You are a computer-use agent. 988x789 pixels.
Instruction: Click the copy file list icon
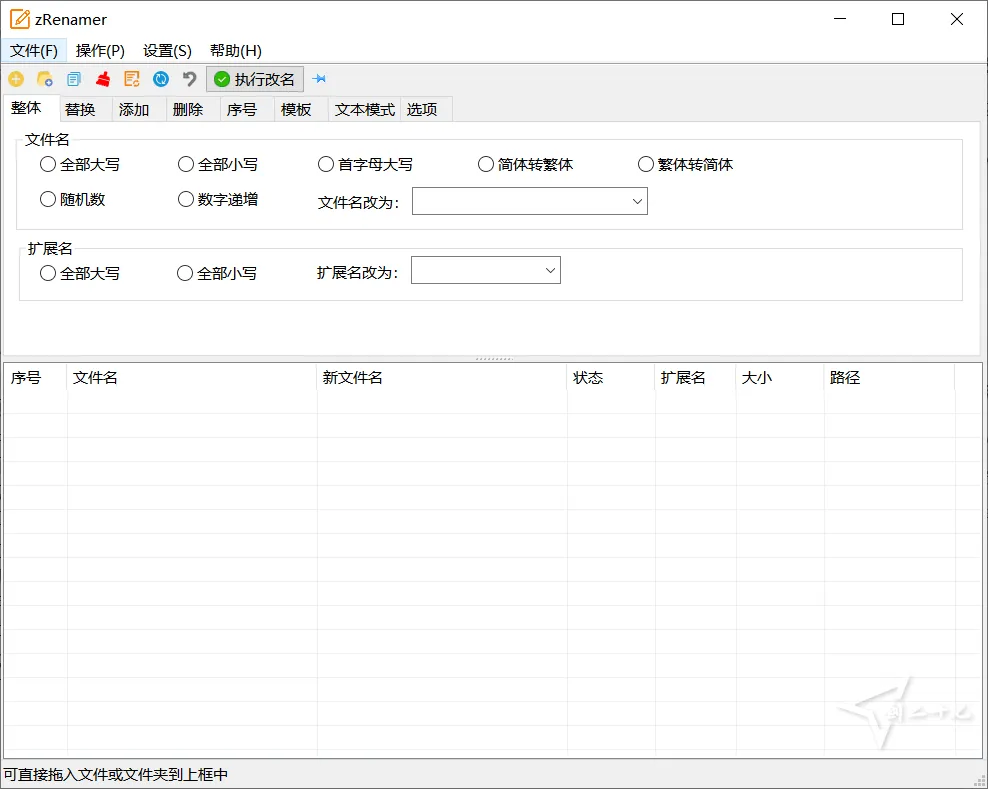click(x=74, y=78)
